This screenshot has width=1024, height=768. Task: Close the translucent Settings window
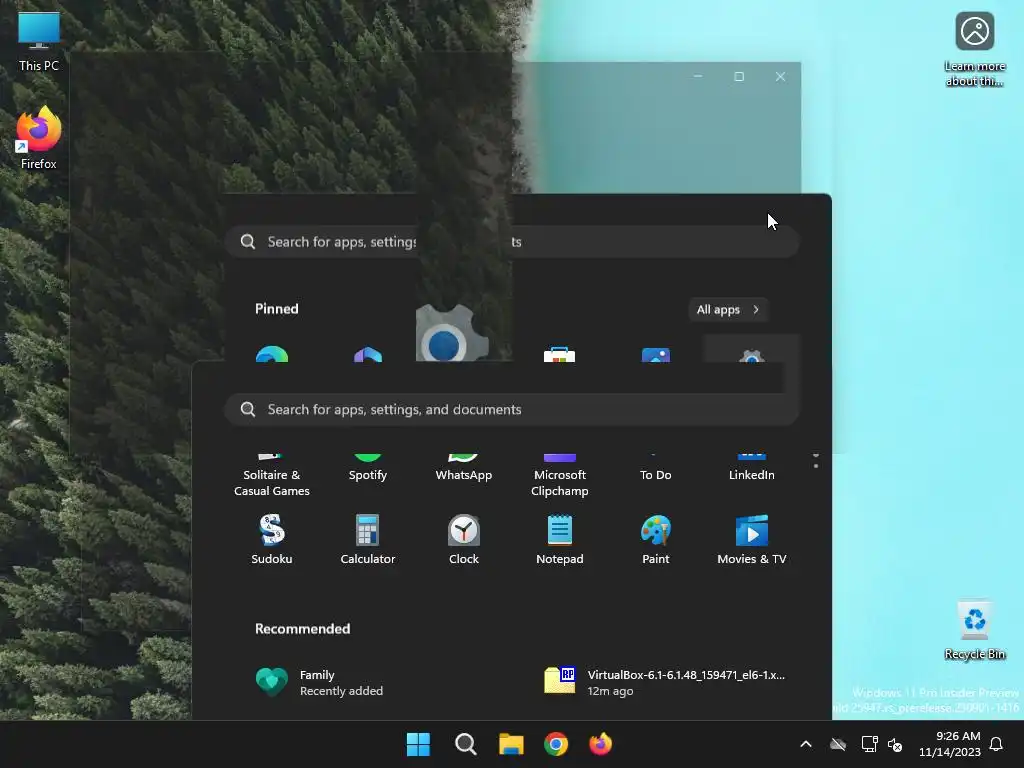[780, 76]
